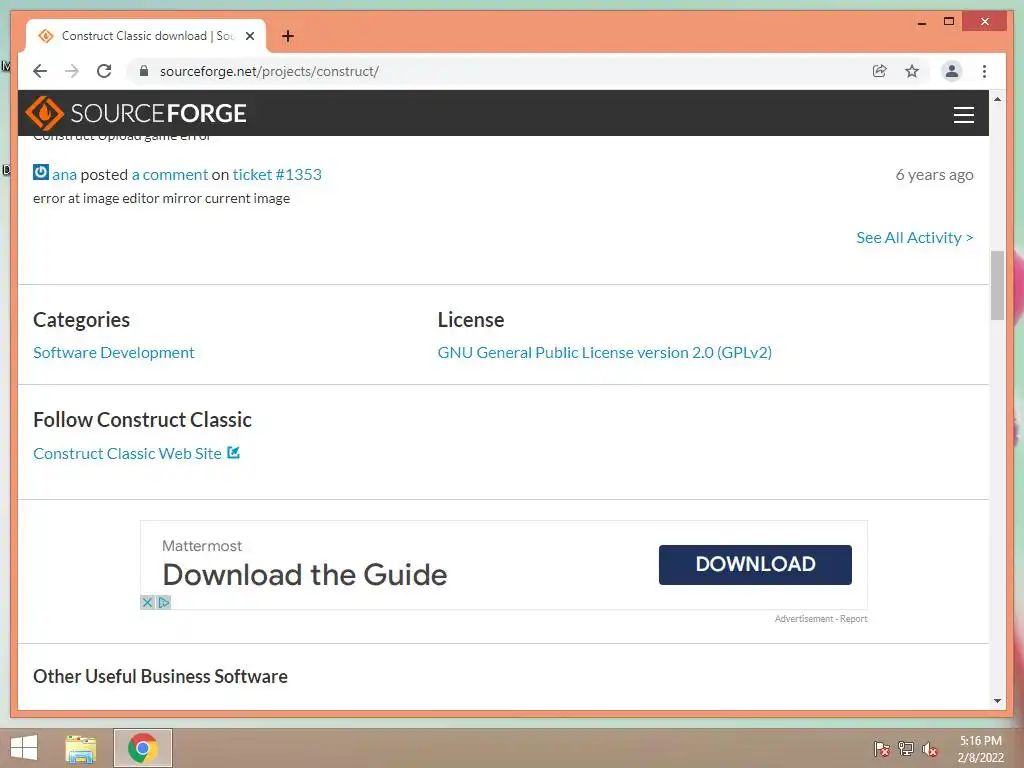Click network status tray icon
Image resolution: width=1024 pixels, height=768 pixels.
[906, 749]
